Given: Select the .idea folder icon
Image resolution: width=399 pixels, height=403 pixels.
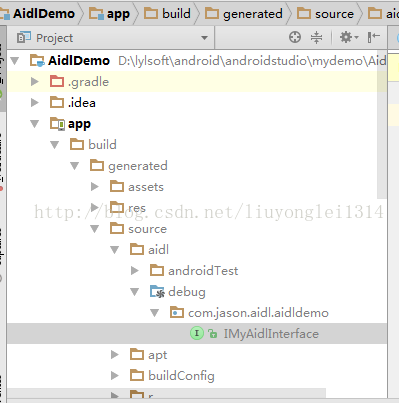Looking at the screenshot, I should click(57, 102).
